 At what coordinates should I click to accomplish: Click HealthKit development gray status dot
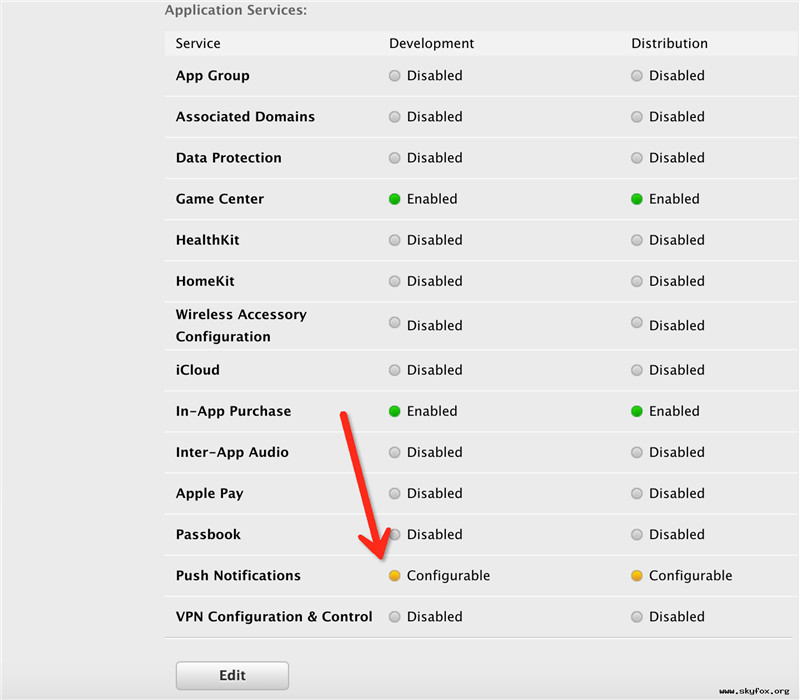(395, 240)
